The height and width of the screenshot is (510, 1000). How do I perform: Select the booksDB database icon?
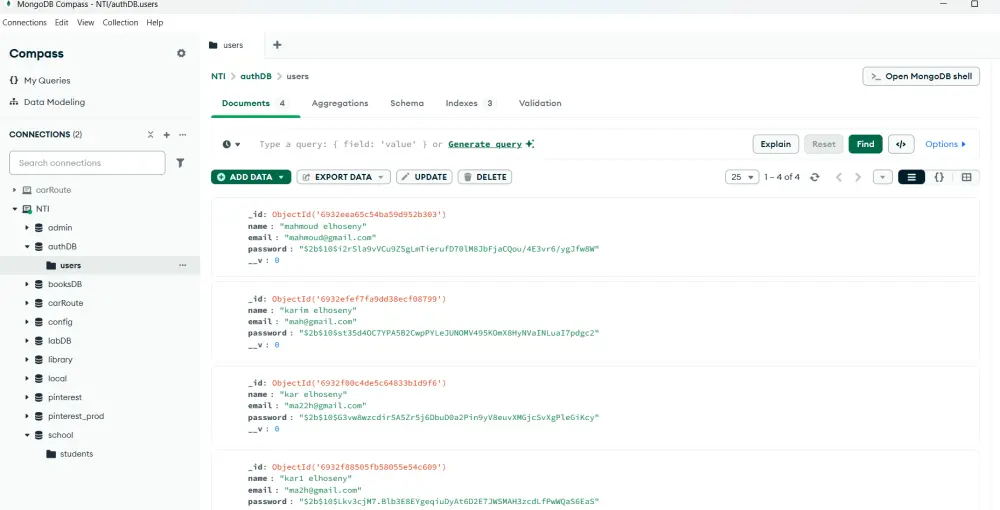click(39, 284)
